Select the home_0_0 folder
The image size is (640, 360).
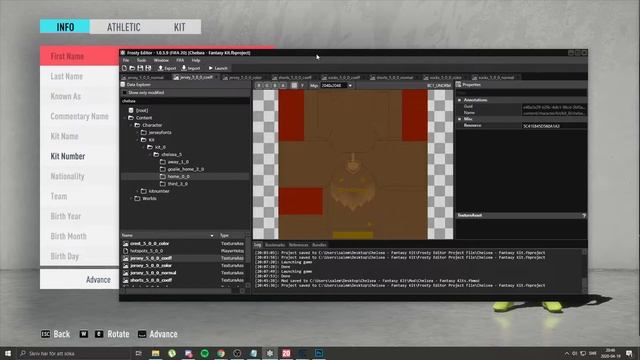pos(175,176)
